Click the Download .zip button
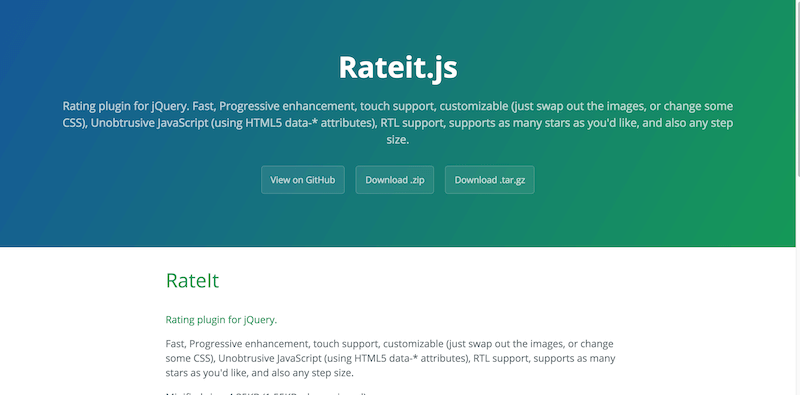This screenshot has height=395, width=800. [x=394, y=180]
